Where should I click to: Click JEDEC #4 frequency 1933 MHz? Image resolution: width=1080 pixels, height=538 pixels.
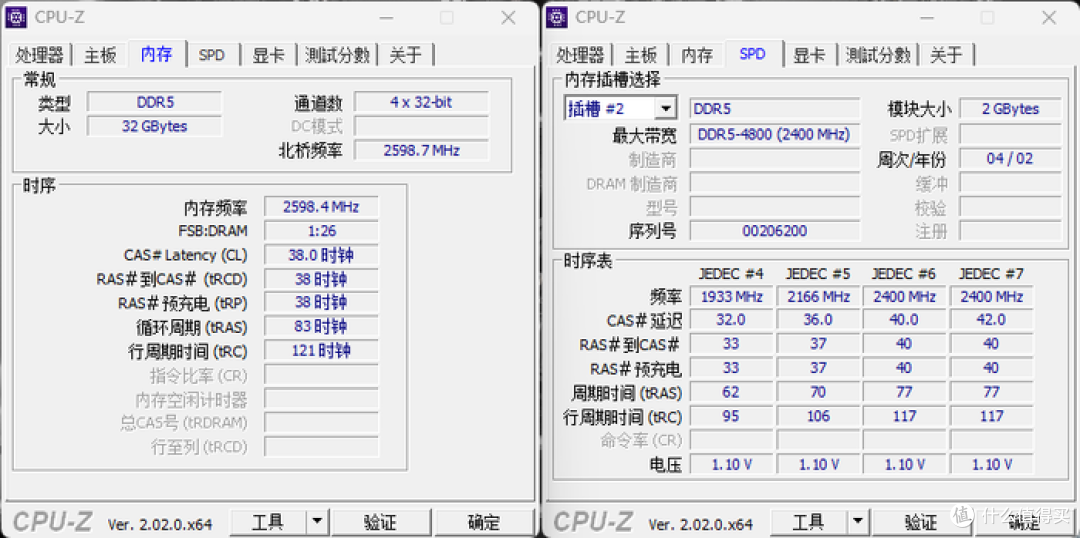click(x=731, y=297)
